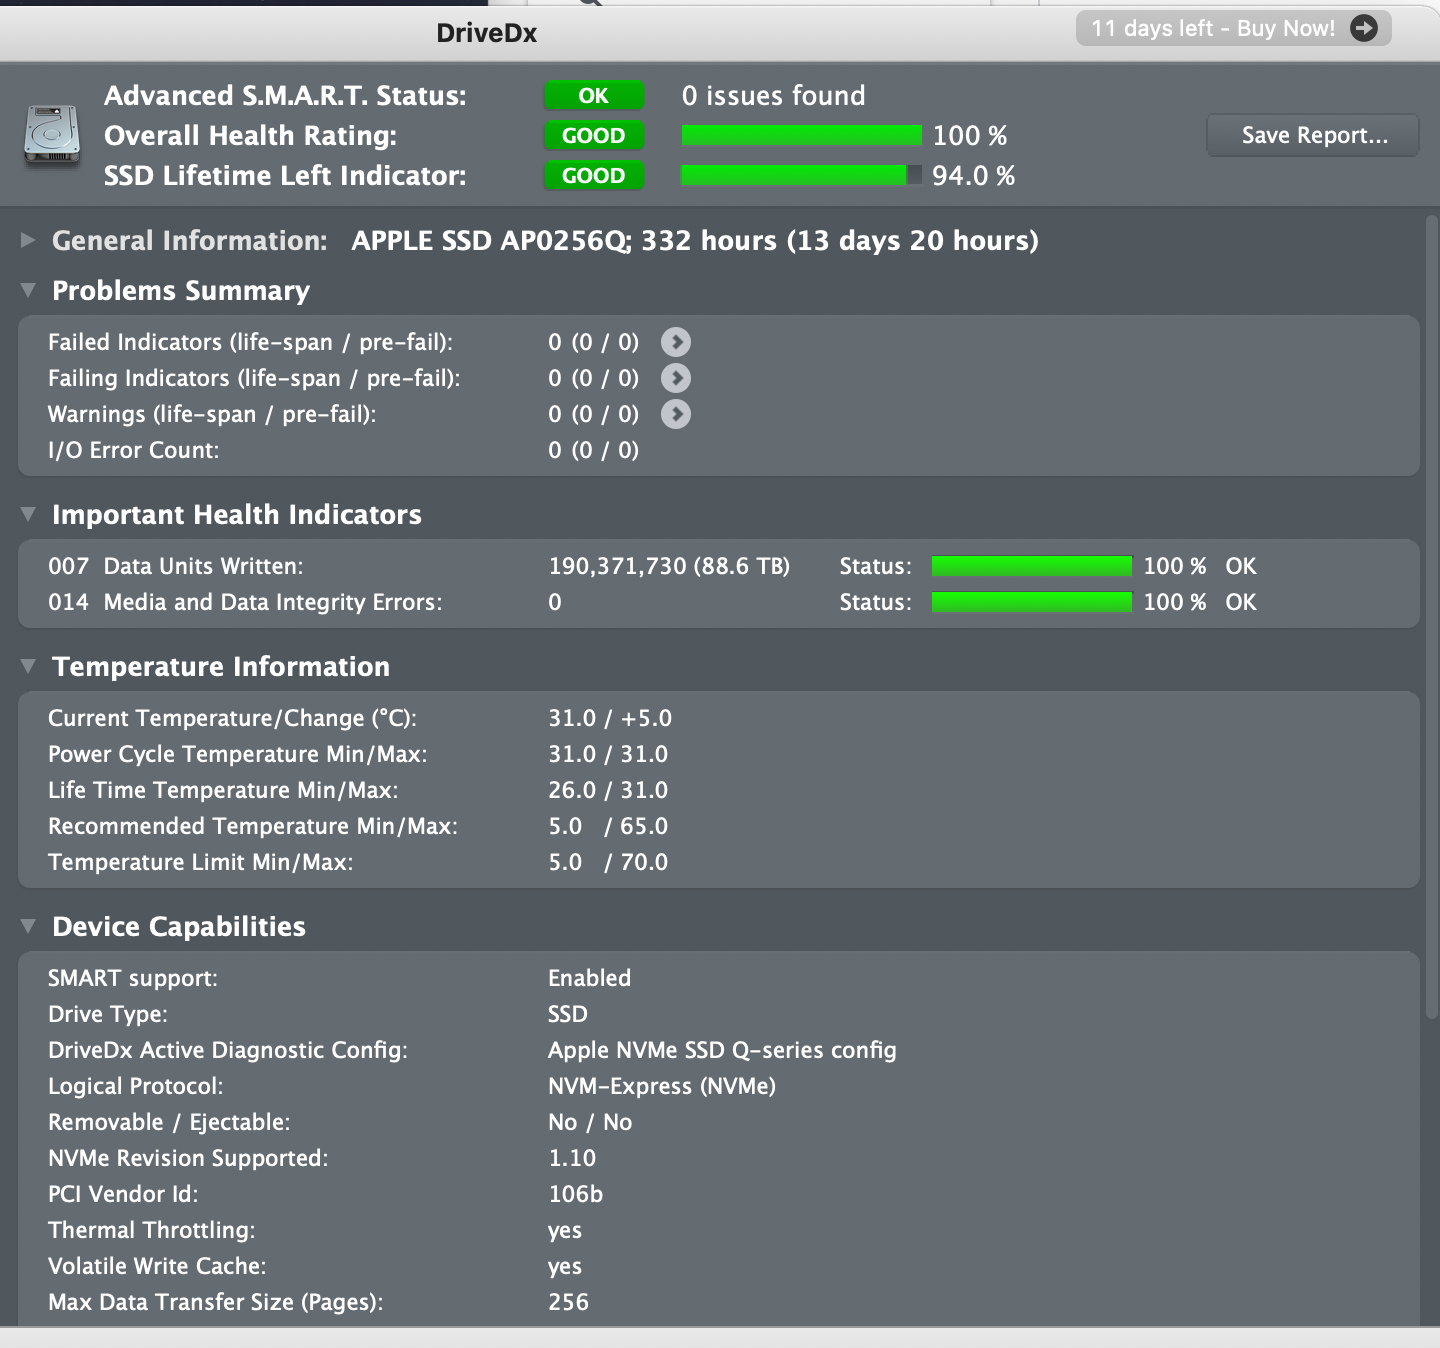Click the Save Report button
The width and height of the screenshot is (1440, 1348).
point(1313,136)
